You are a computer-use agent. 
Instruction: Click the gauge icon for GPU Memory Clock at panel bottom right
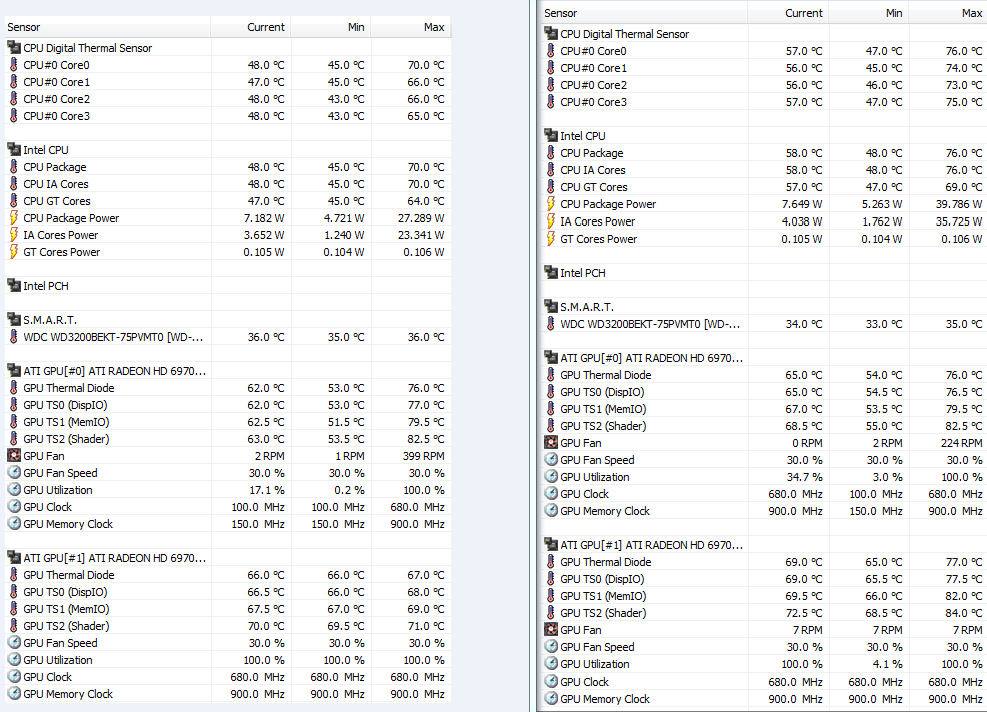point(551,699)
